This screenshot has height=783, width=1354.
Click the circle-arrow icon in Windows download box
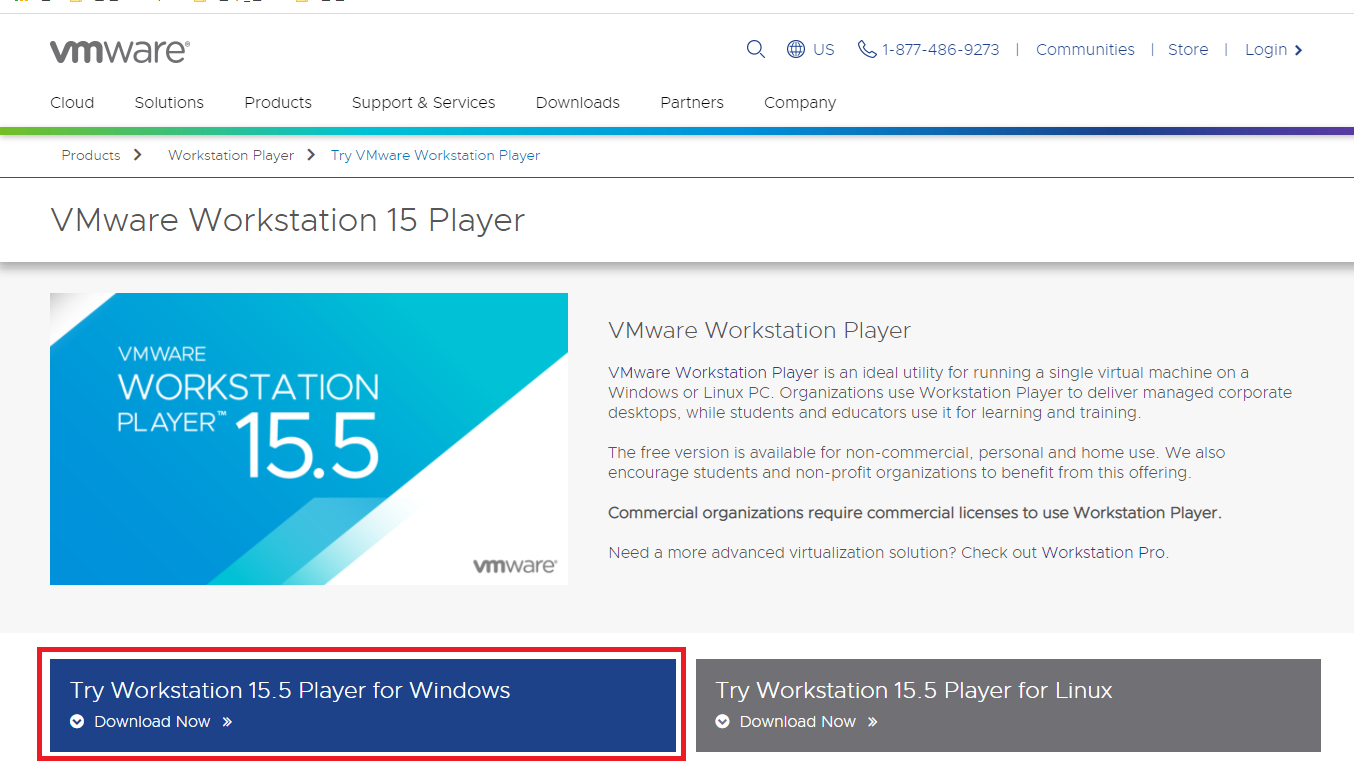[x=77, y=721]
